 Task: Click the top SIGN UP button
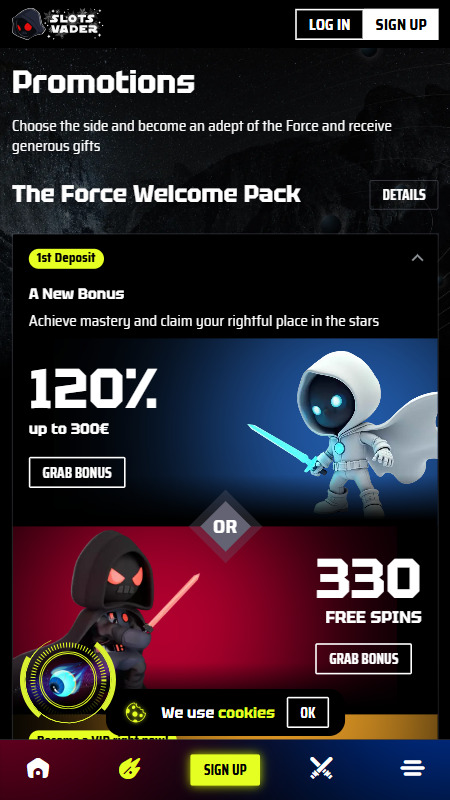(401, 24)
